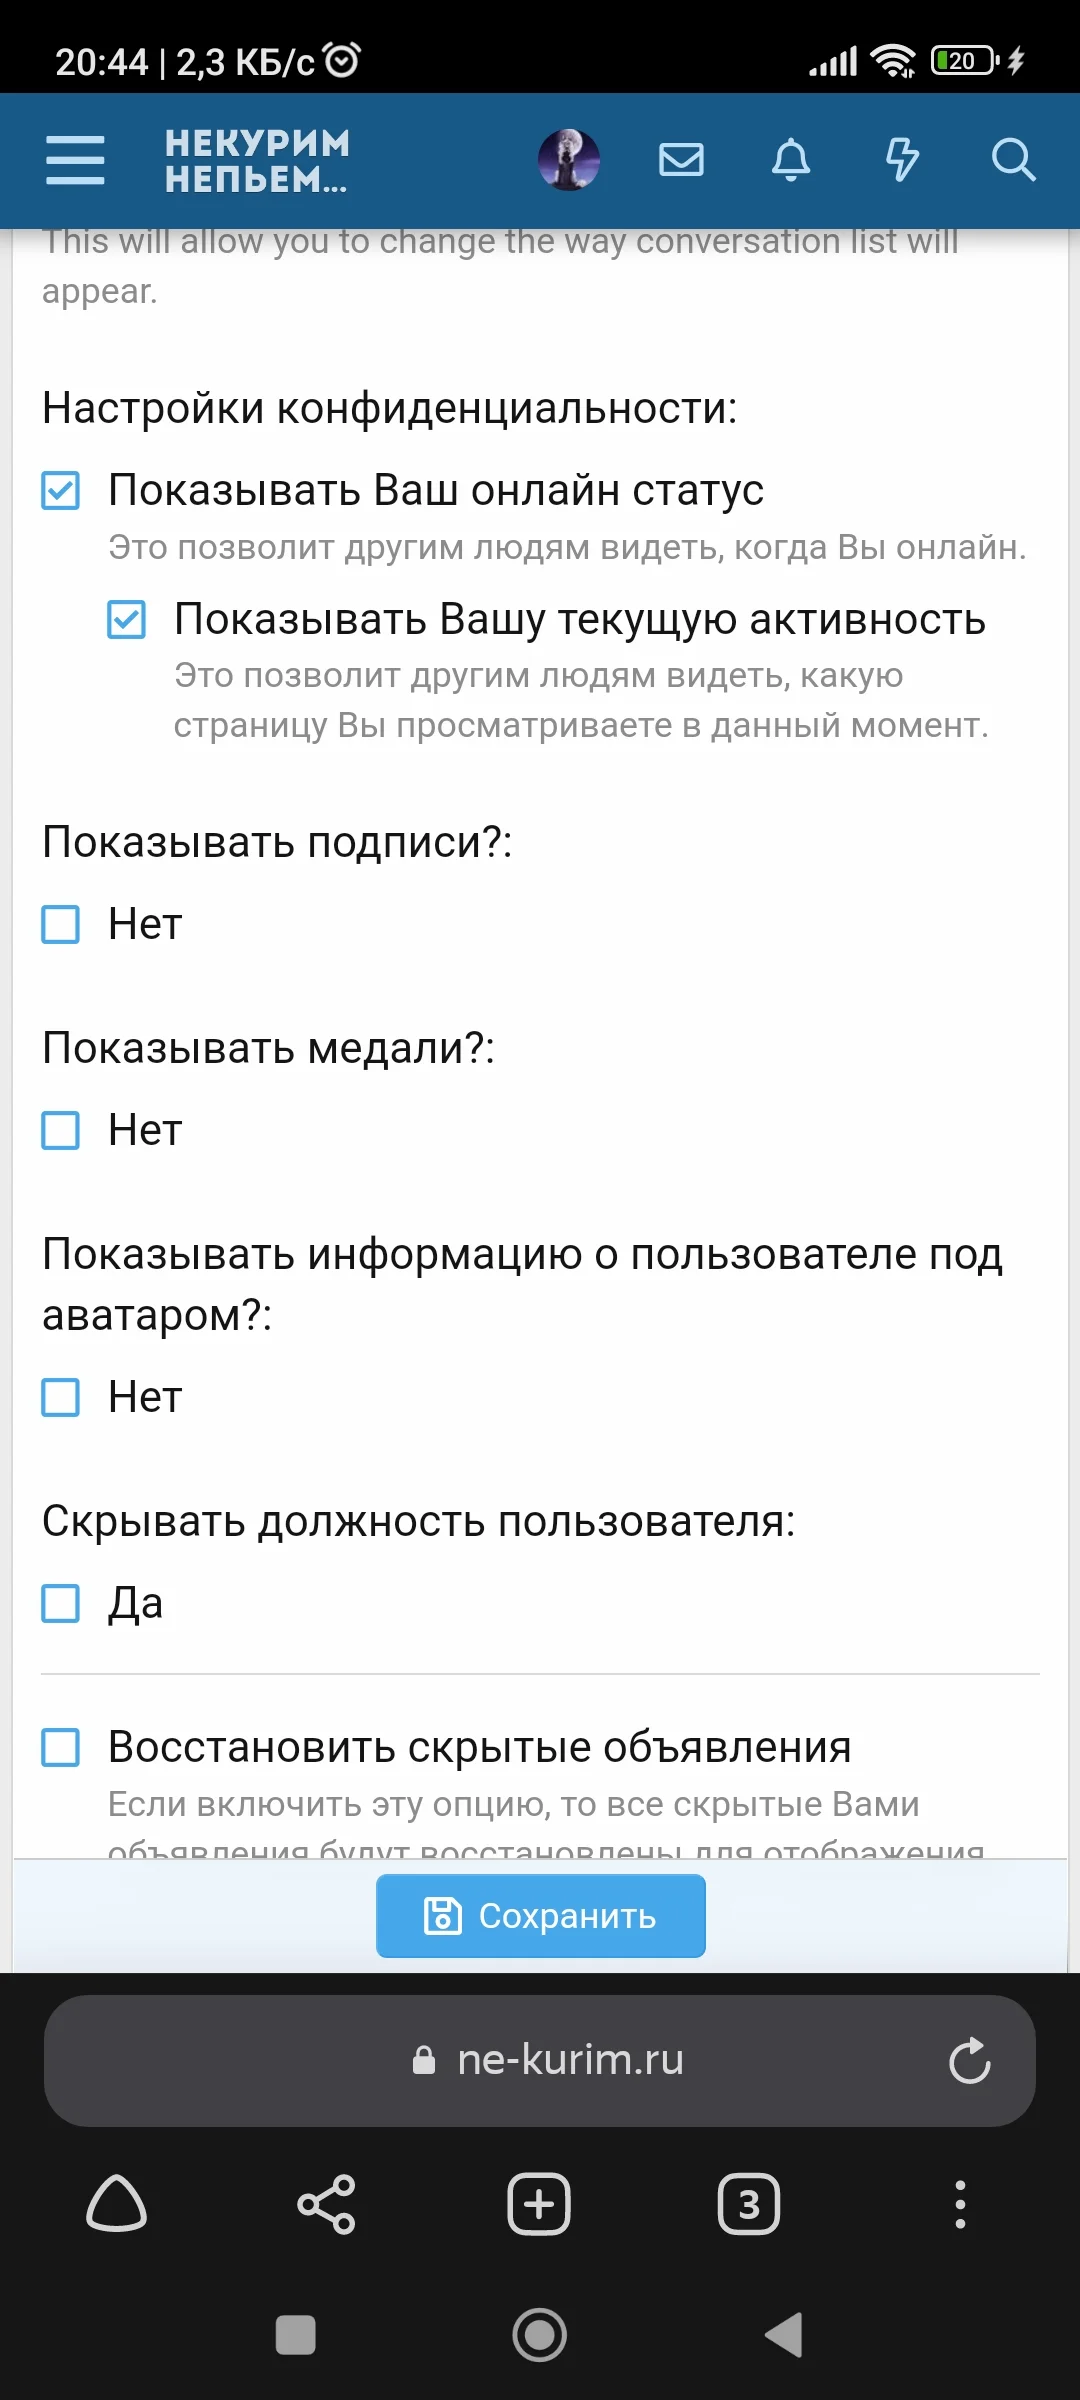Tap the ne-kurim.ru address bar
1080x2400 pixels.
[540, 2060]
